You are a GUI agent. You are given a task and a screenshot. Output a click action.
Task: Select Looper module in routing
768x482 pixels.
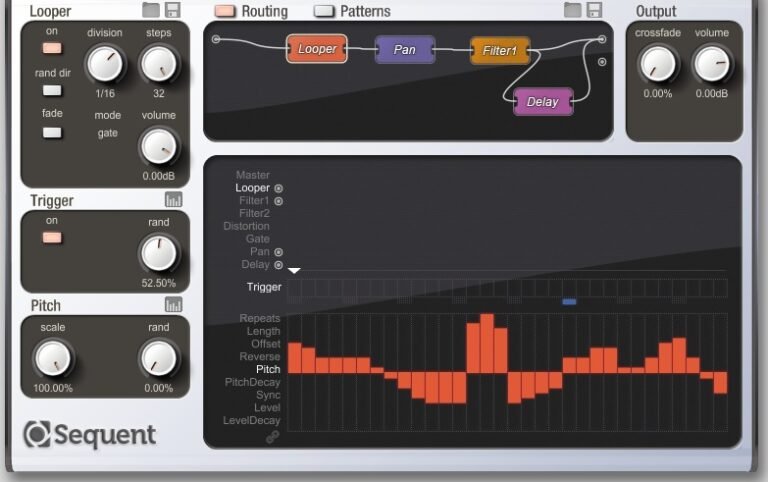[316, 48]
